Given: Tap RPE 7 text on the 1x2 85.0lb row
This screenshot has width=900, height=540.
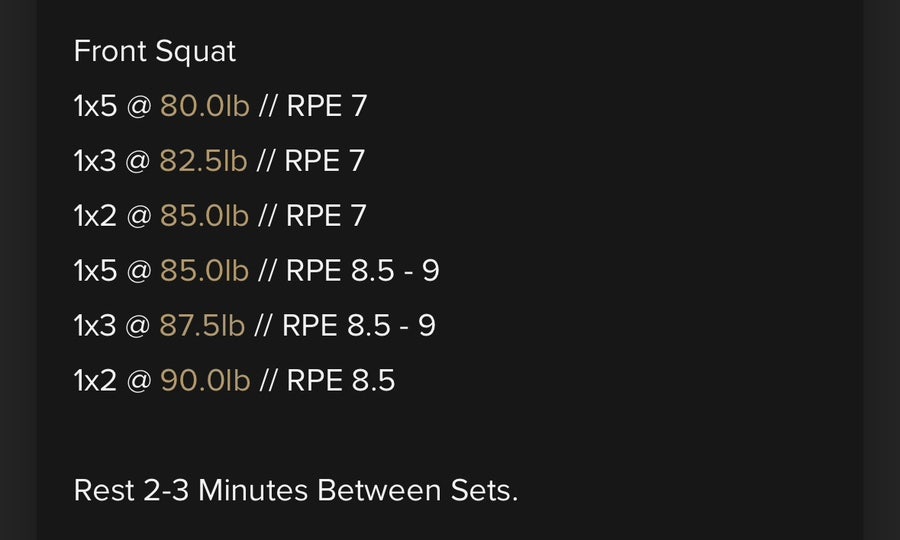Looking at the screenshot, I should point(326,216).
